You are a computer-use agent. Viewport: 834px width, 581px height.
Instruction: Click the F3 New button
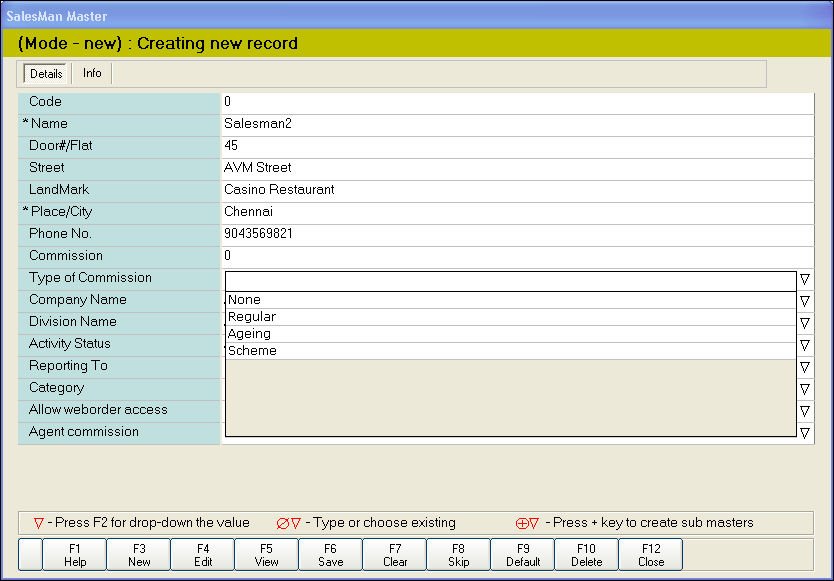click(139, 555)
